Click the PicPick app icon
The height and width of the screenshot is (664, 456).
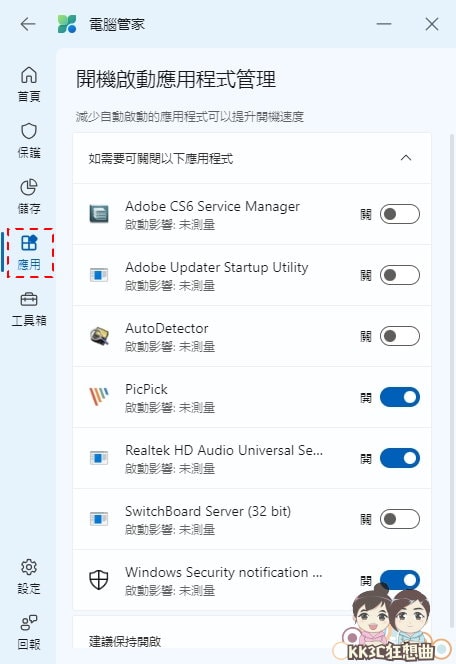(x=99, y=397)
